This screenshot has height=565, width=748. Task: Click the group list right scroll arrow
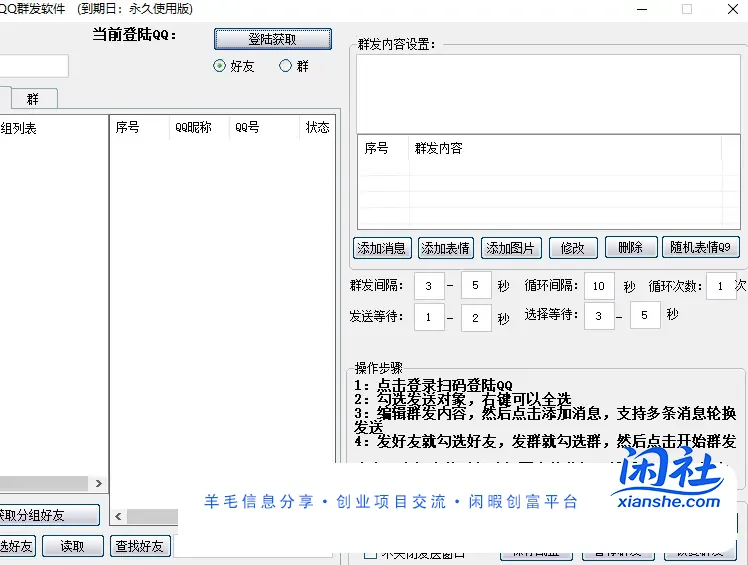(x=98, y=484)
